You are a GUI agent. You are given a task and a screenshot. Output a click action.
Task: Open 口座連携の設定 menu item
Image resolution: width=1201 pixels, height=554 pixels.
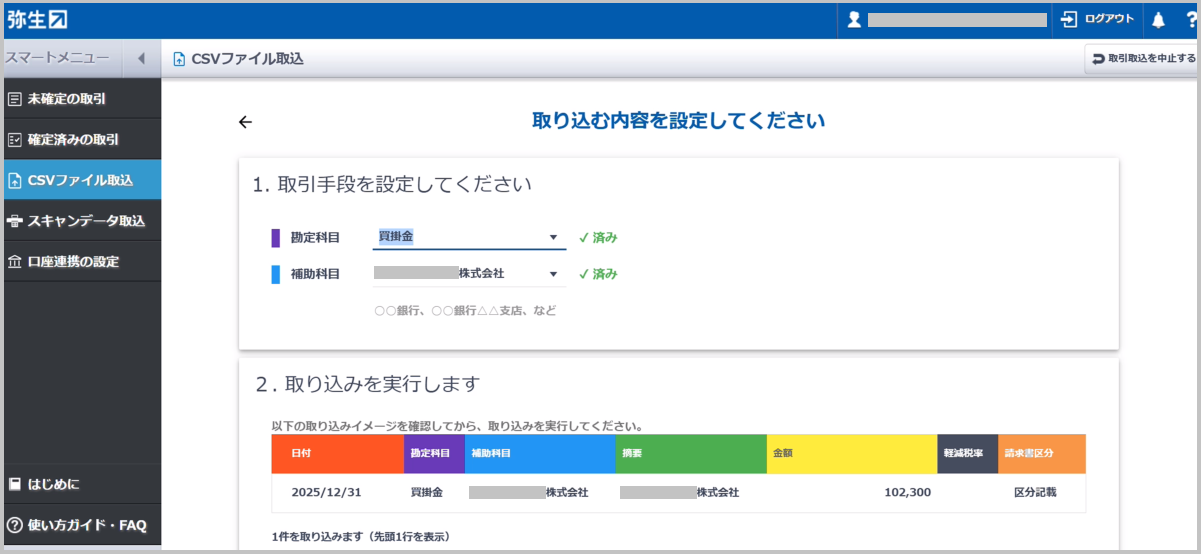point(82,262)
